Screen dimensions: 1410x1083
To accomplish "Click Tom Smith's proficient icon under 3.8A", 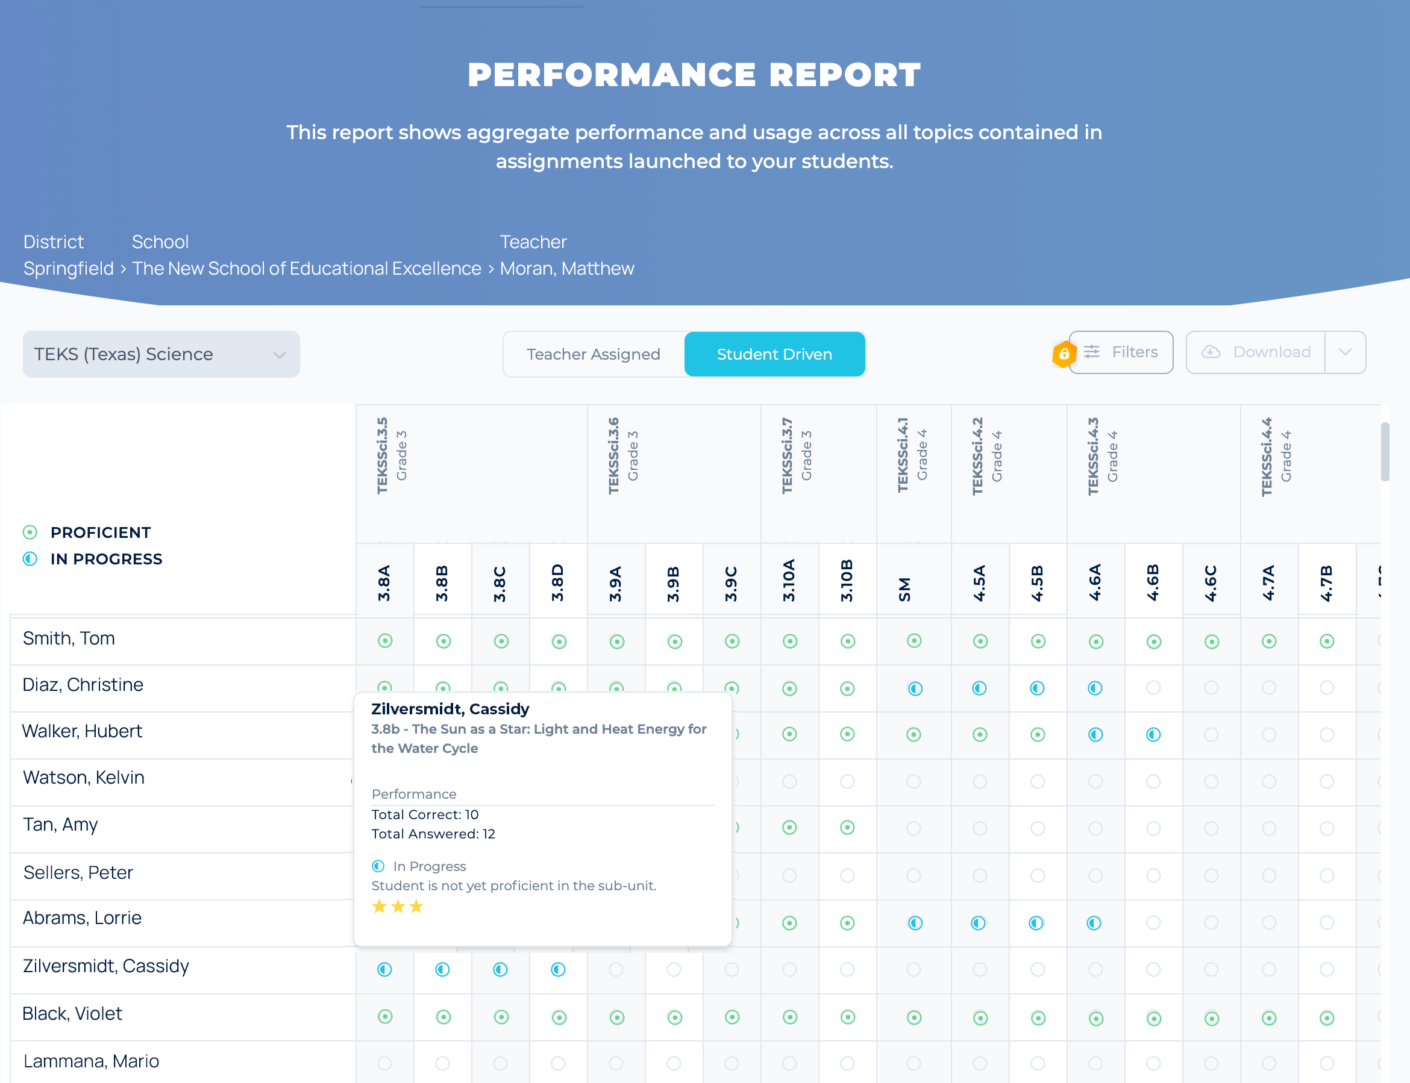I will point(385,641).
